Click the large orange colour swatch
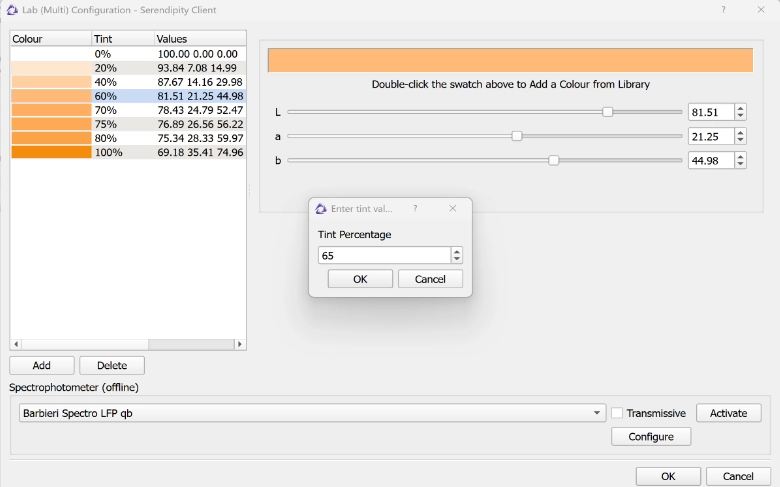This screenshot has width=780, height=487. coord(510,60)
